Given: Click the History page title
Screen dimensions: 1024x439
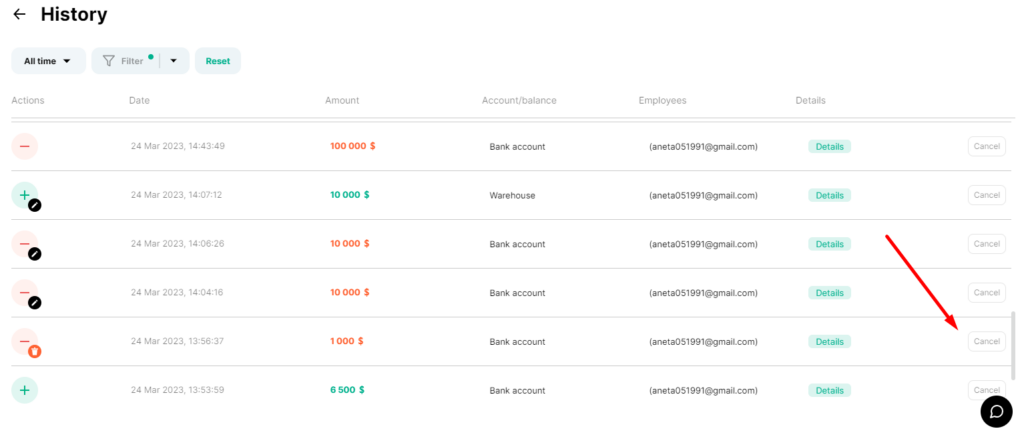Looking at the screenshot, I should coord(74,14).
